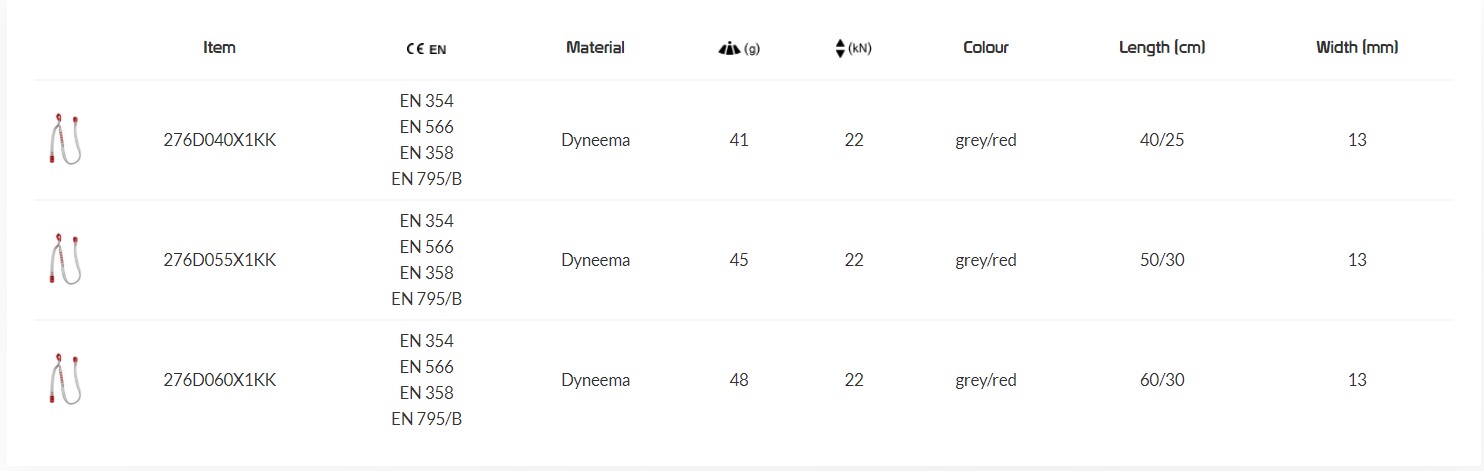Click the Length (cm) column header

pos(1162,47)
